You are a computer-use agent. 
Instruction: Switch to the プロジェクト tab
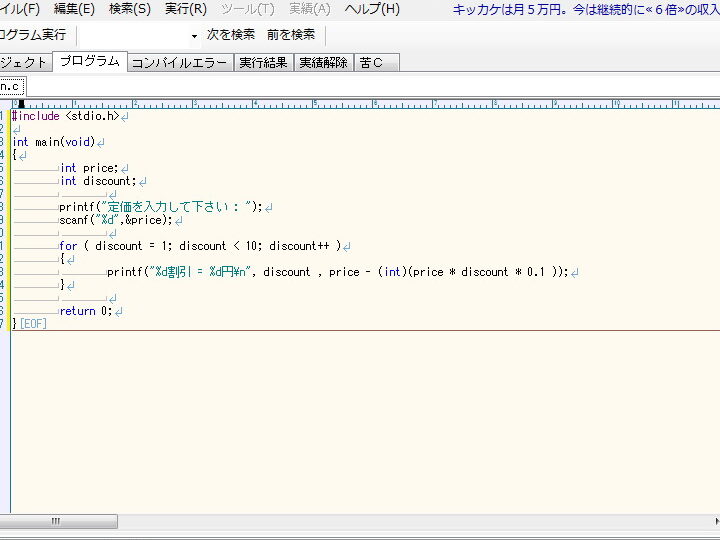click(23, 62)
